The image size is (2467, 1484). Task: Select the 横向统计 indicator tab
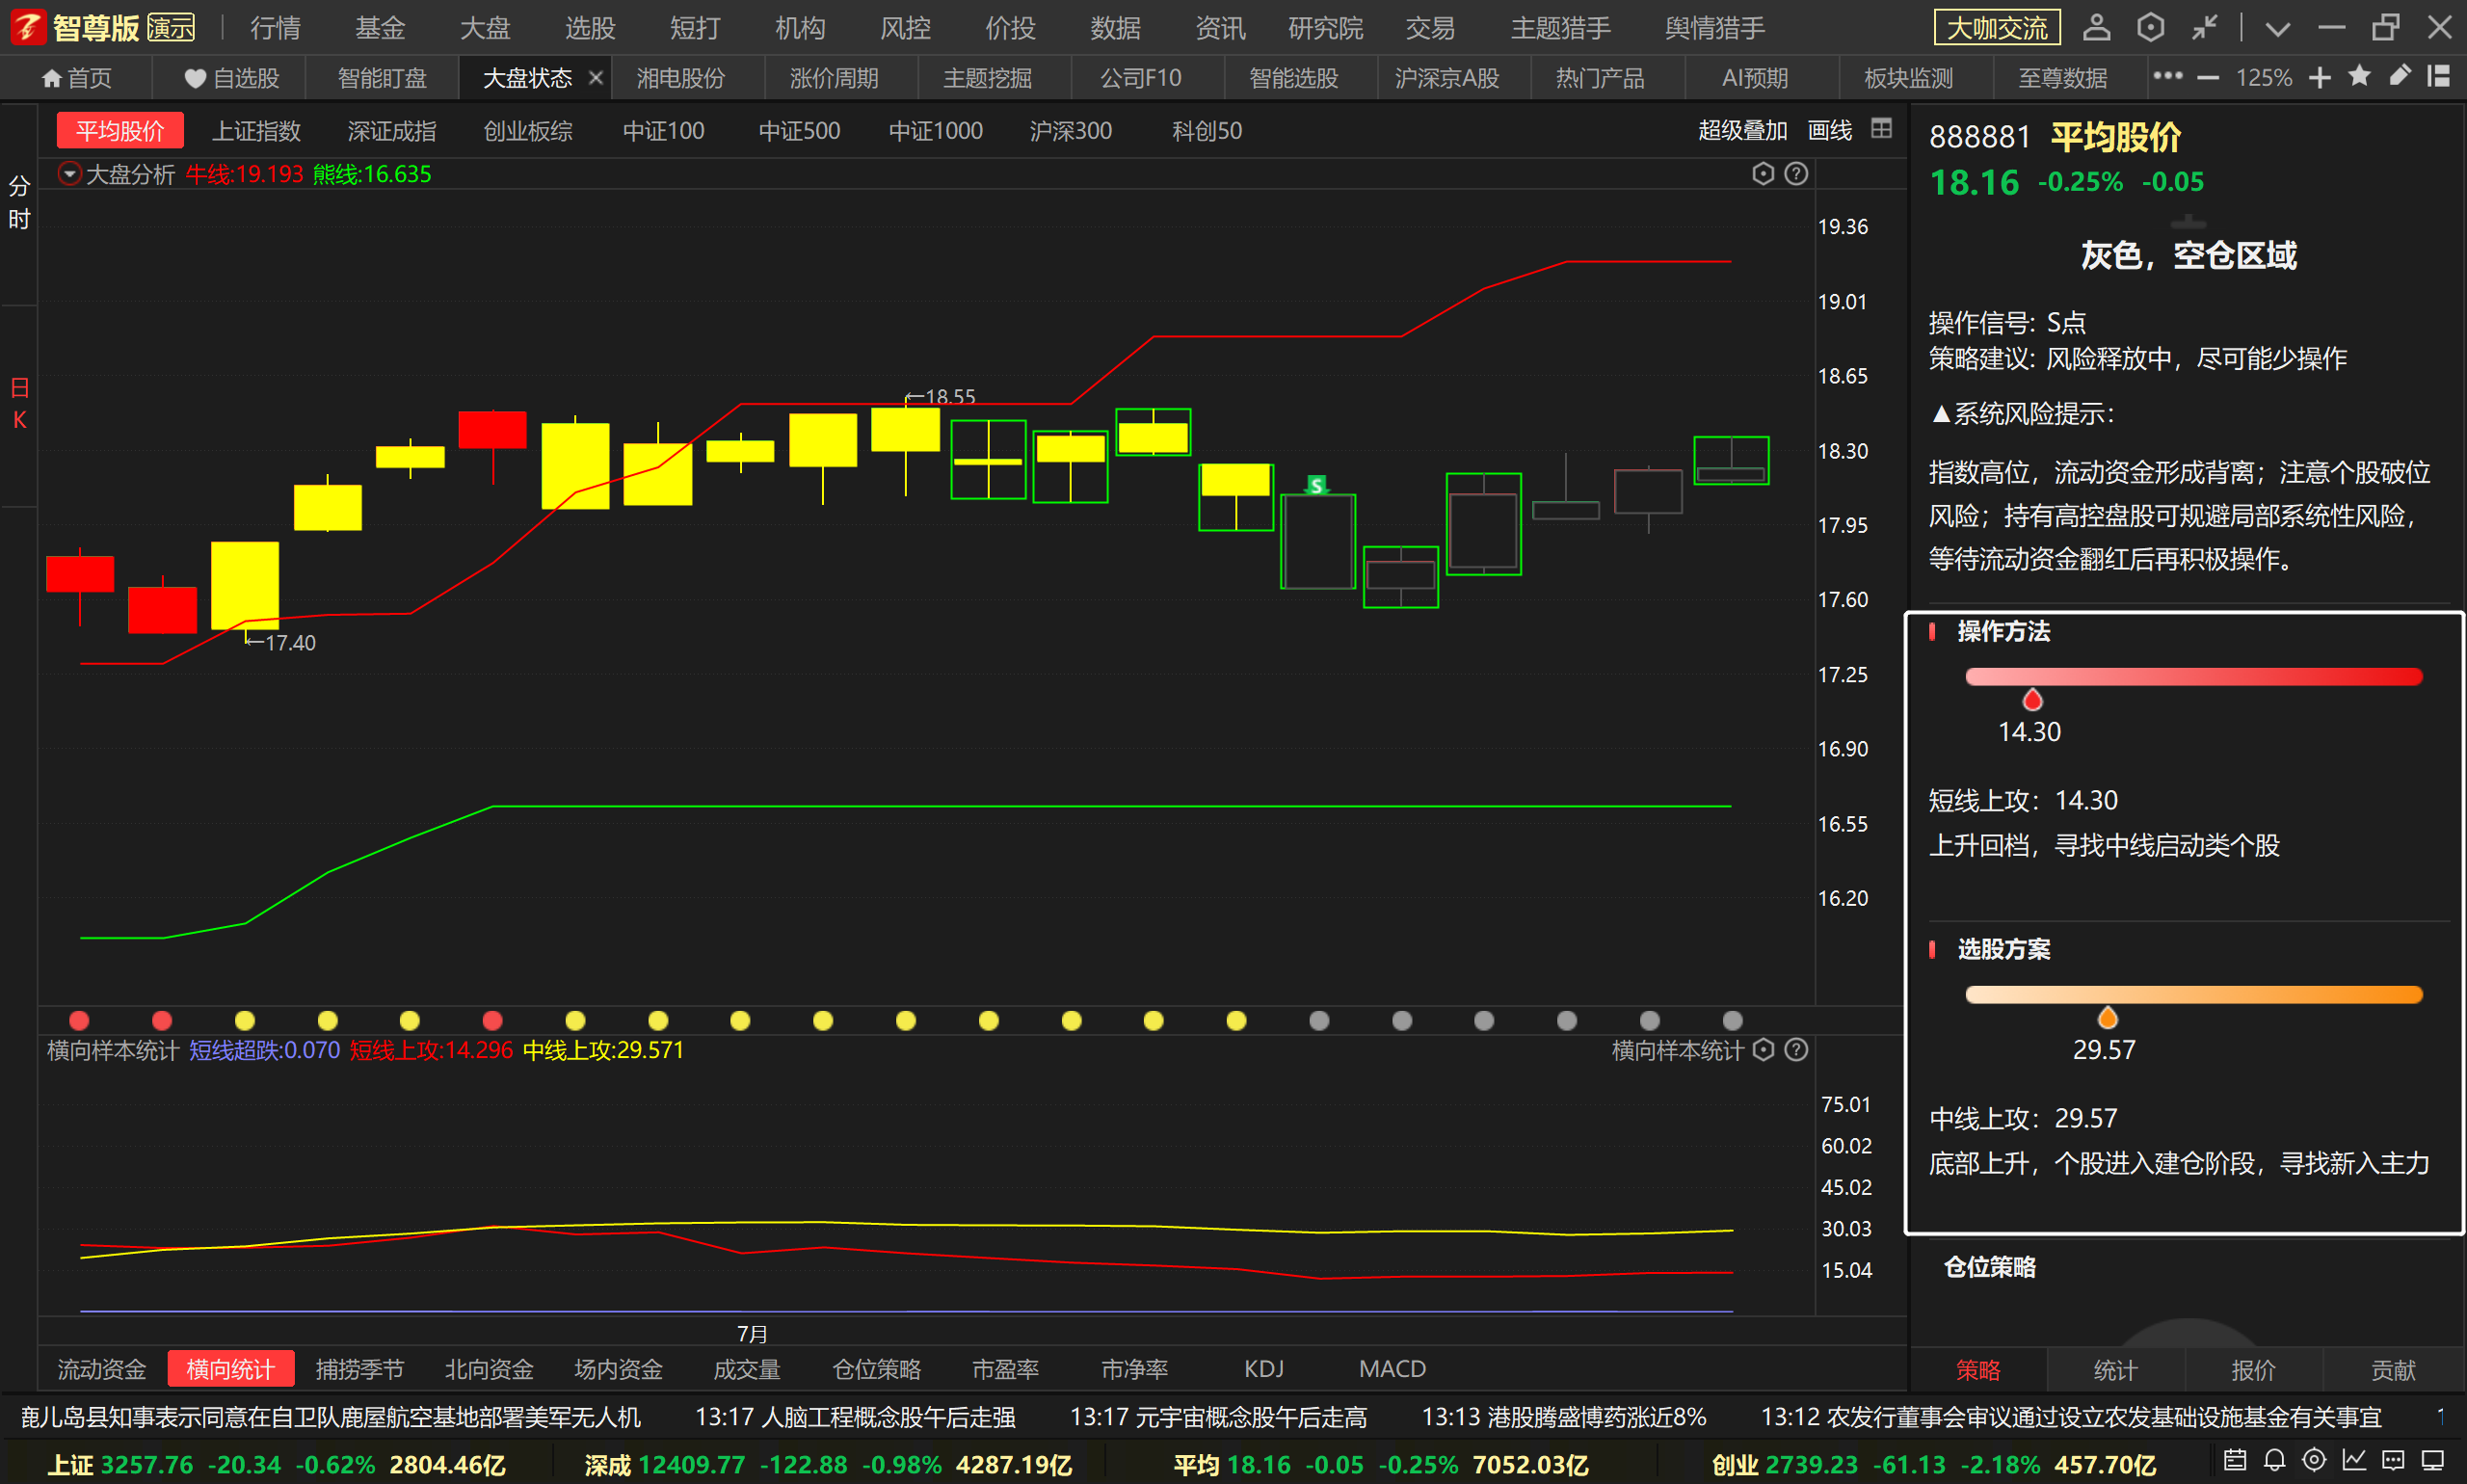(231, 1369)
